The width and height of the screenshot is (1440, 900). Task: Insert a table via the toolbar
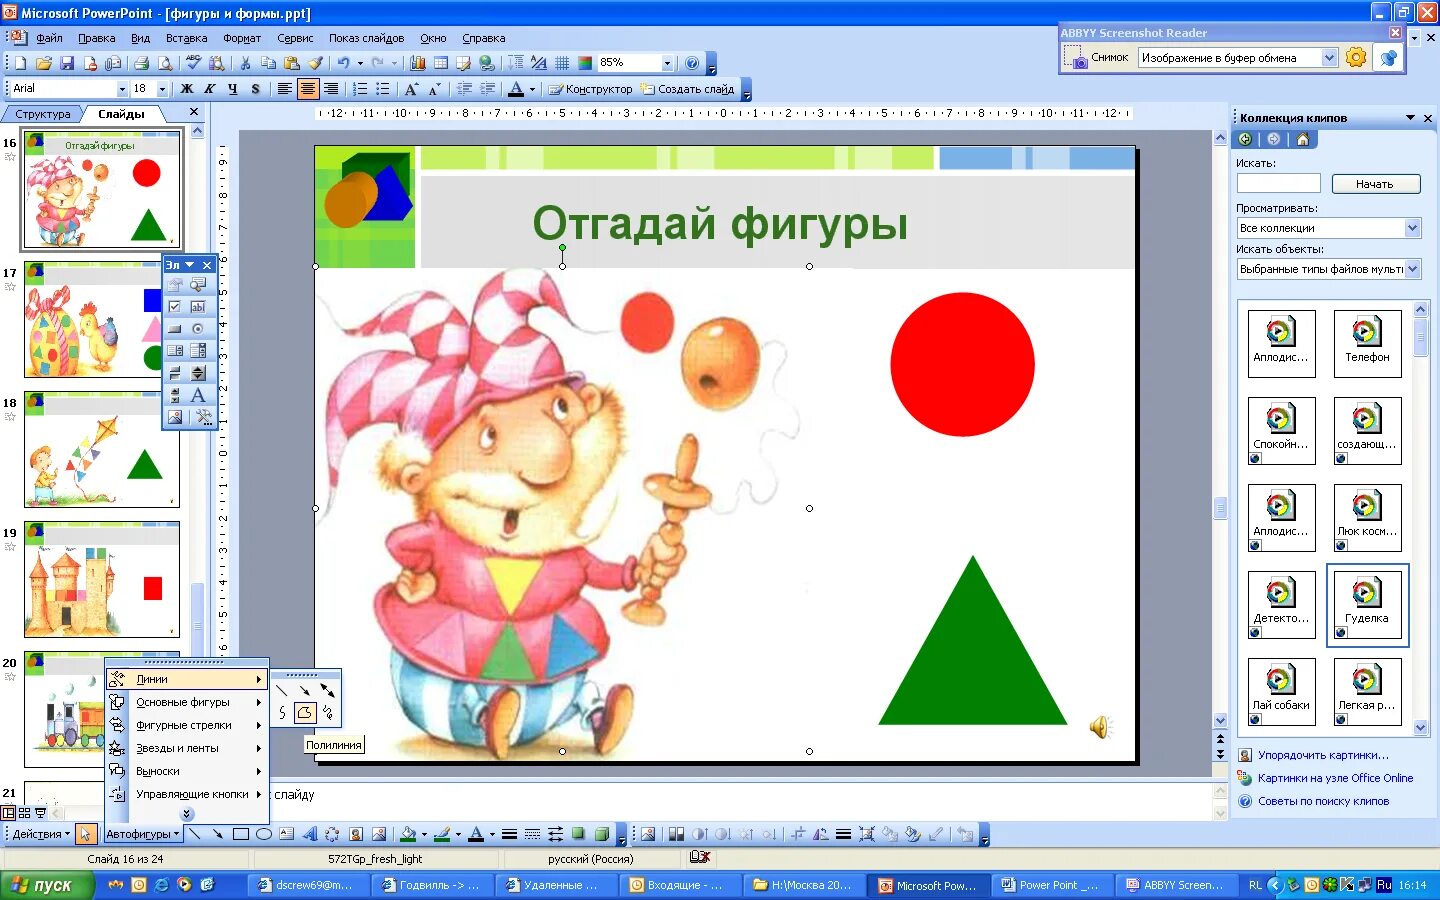(x=441, y=63)
